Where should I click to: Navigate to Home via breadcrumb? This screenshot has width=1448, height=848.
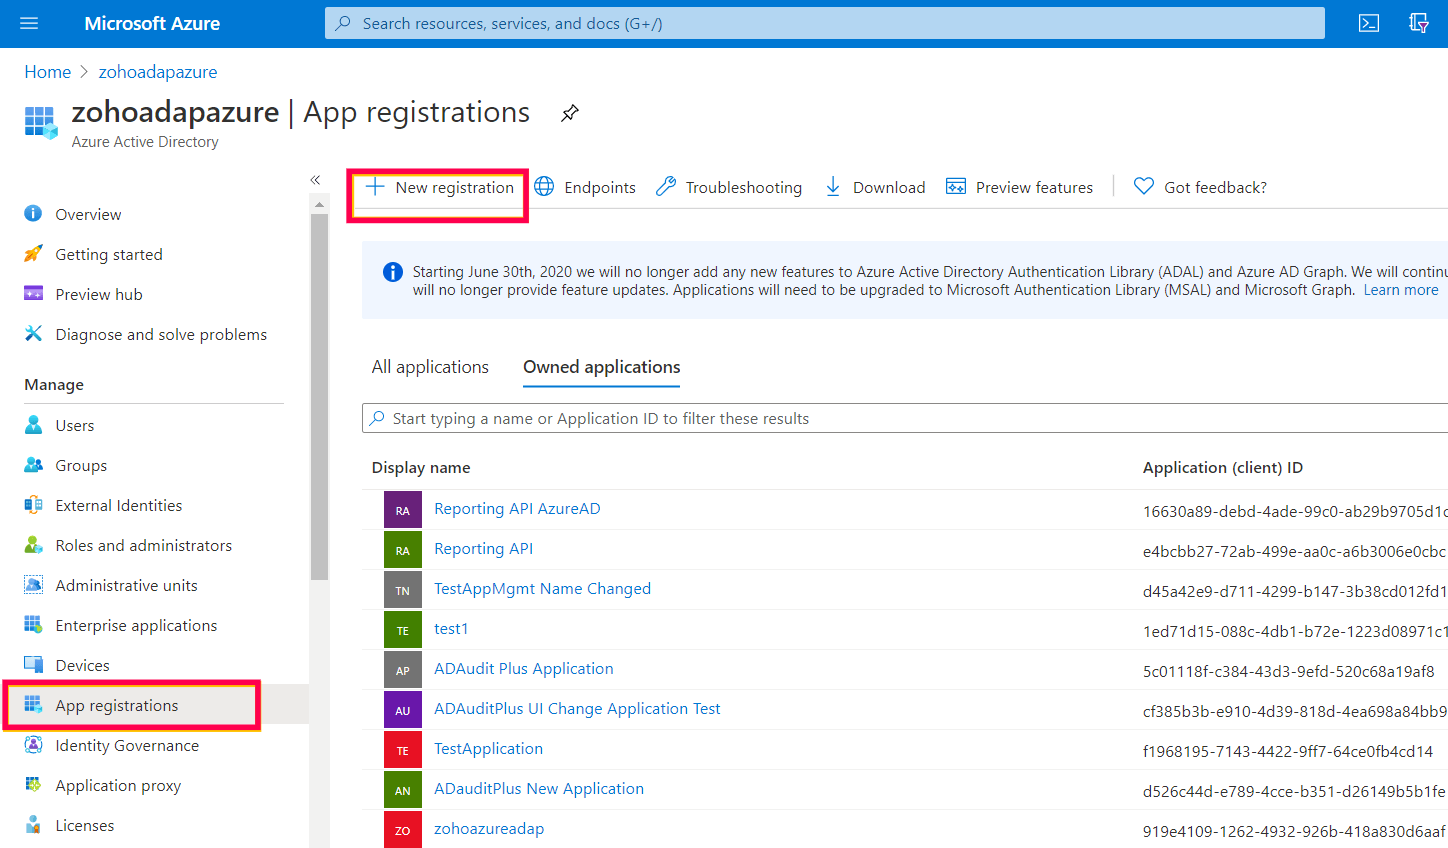[x=47, y=72]
